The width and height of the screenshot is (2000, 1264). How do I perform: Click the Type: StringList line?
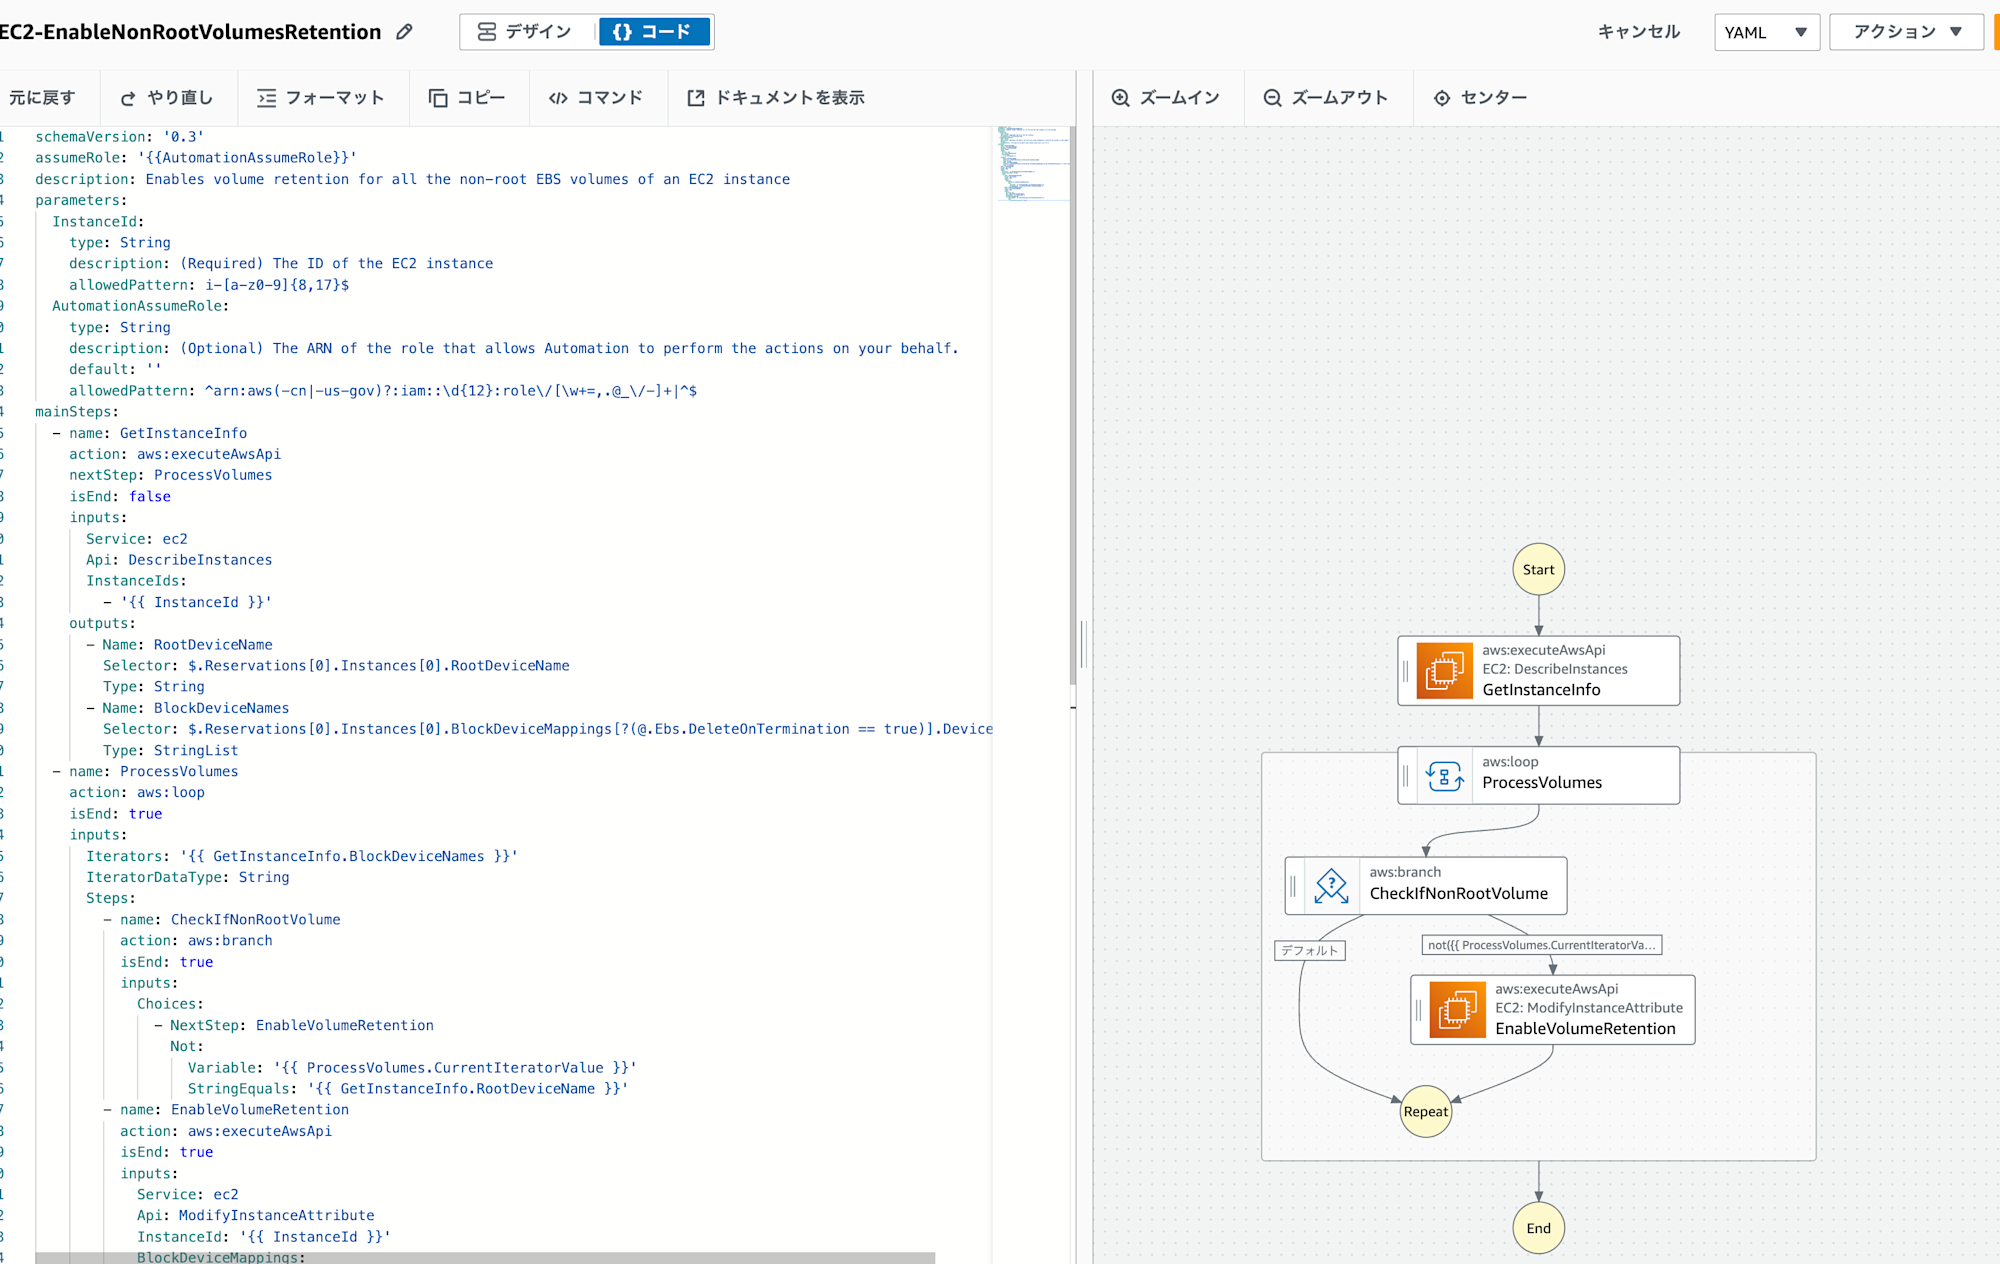coord(170,751)
